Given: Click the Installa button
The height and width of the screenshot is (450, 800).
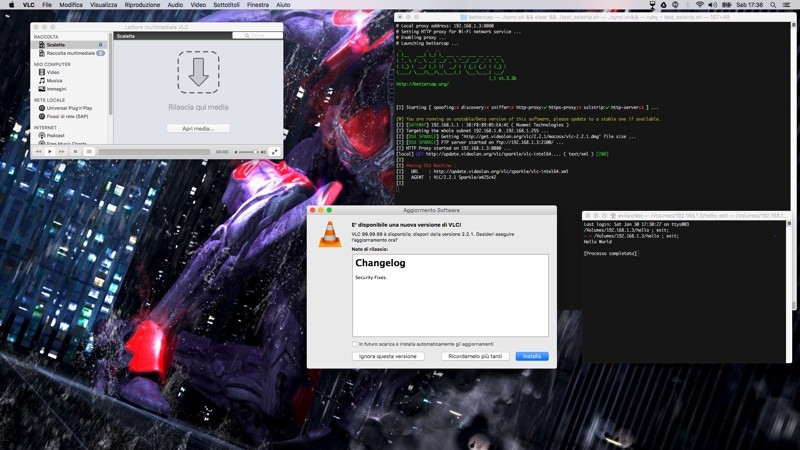Looking at the screenshot, I should click(x=532, y=356).
